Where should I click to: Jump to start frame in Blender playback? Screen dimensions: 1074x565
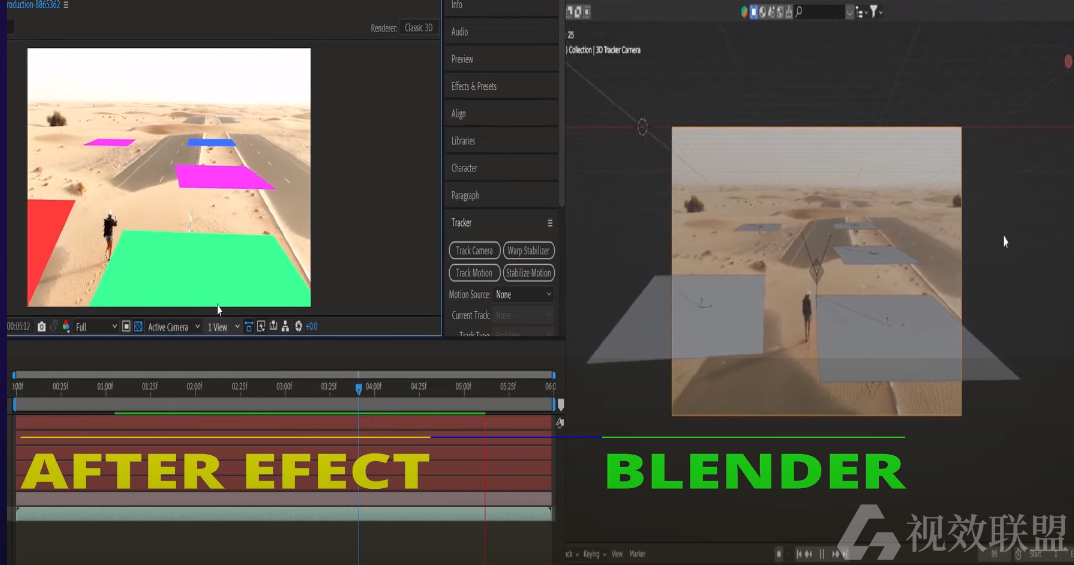coord(799,554)
